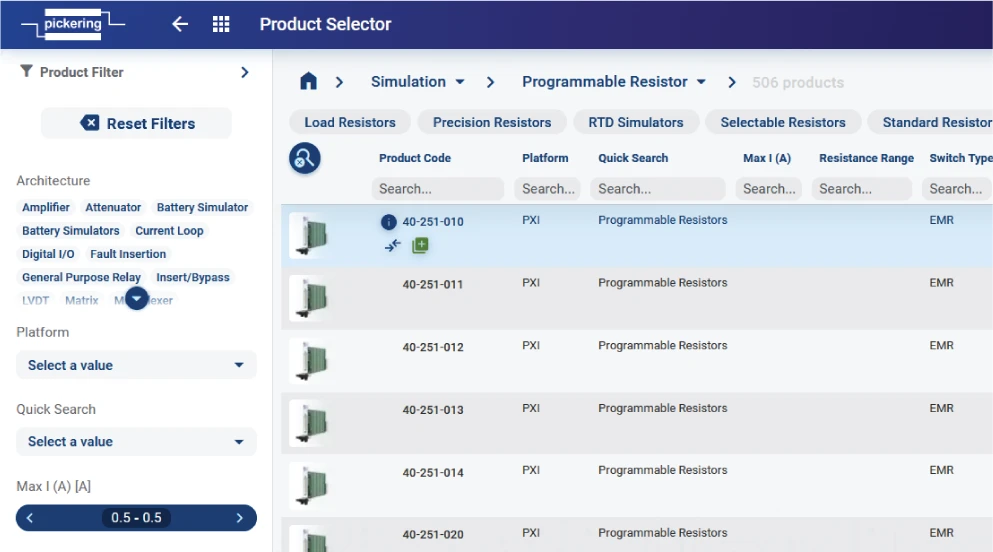The image size is (993, 552).
Task: Open thumbnail of product 40-251-013
Action: 311,423
